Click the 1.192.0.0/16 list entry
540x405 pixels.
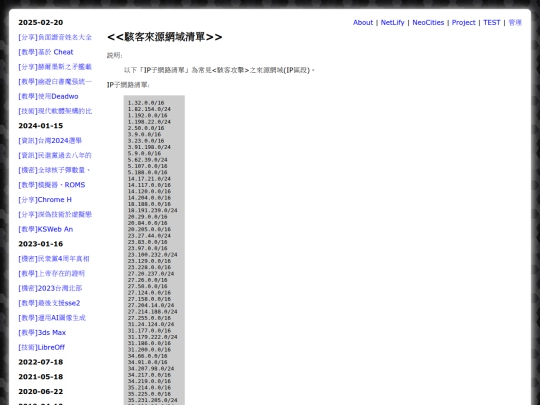(x=147, y=115)
